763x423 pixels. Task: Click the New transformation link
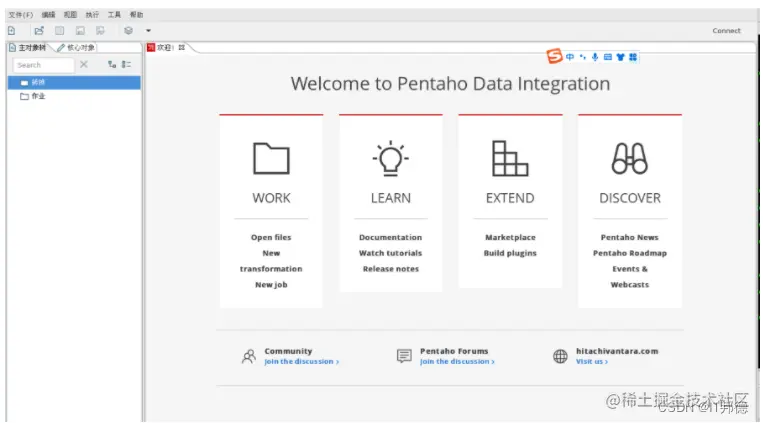point(271,261)
